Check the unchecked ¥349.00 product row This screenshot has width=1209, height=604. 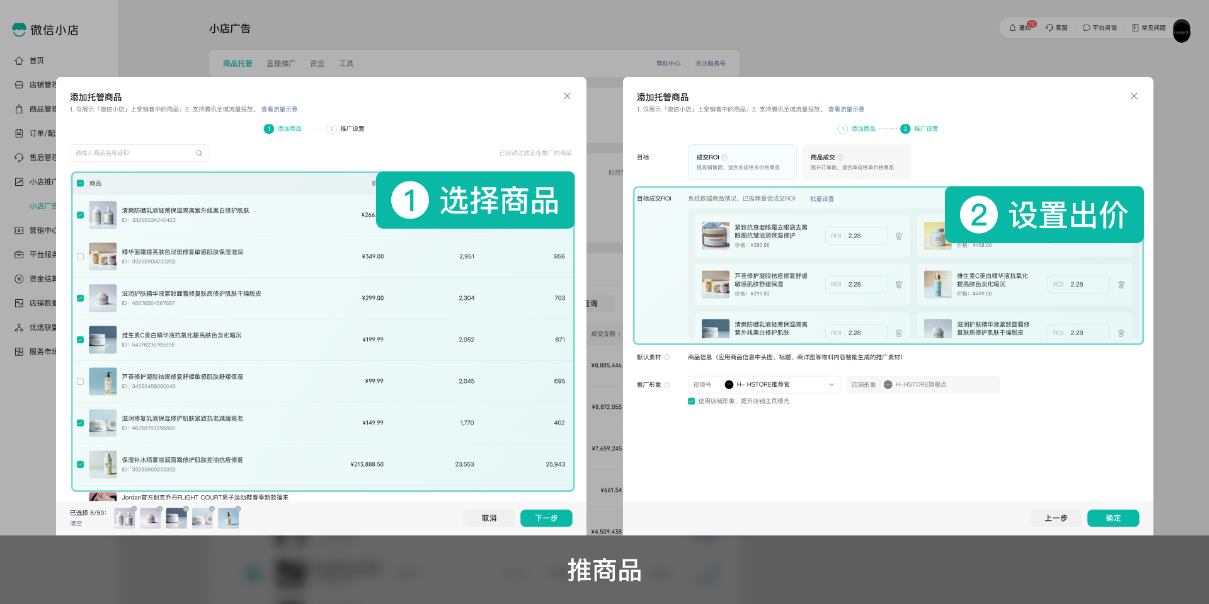tap(81, 257)
